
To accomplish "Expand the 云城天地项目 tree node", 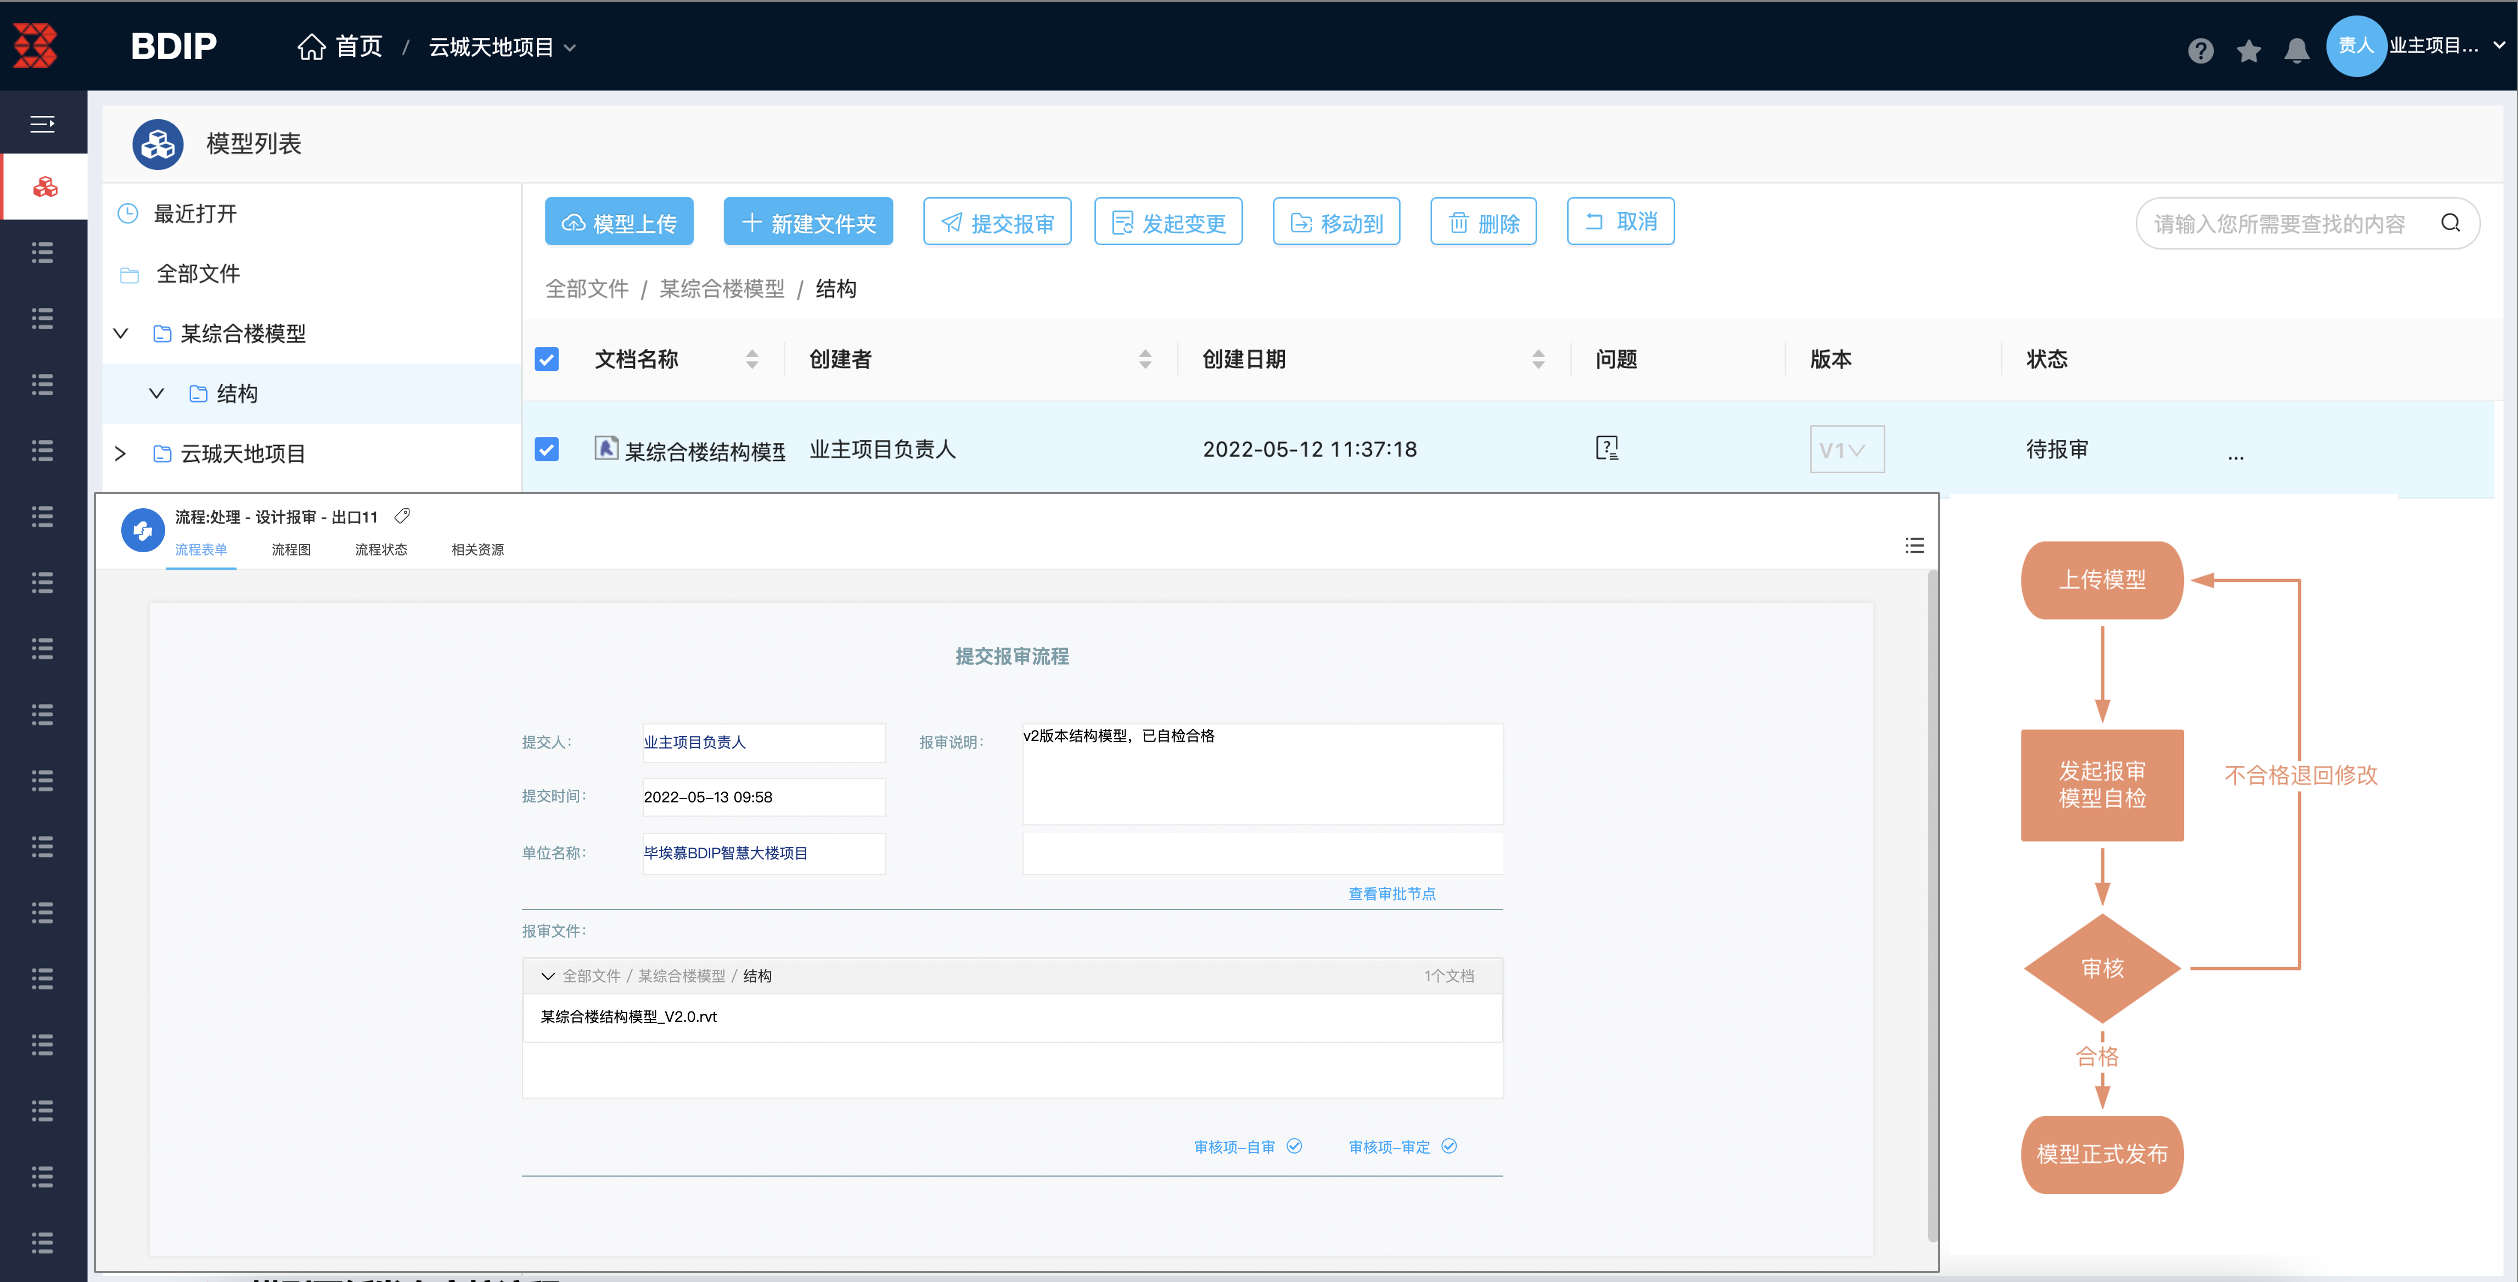I will (x=121, y=453).
